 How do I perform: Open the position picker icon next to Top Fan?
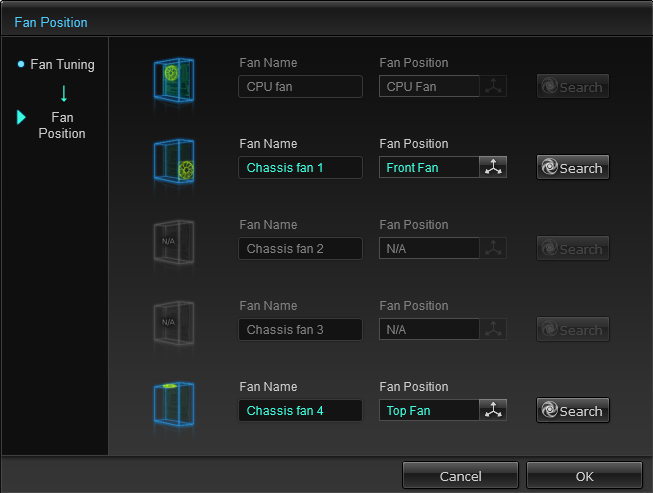493,410
